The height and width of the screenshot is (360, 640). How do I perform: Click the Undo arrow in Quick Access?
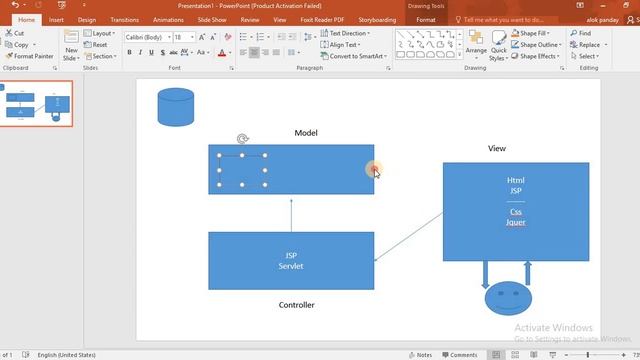(x=15, y=5)
